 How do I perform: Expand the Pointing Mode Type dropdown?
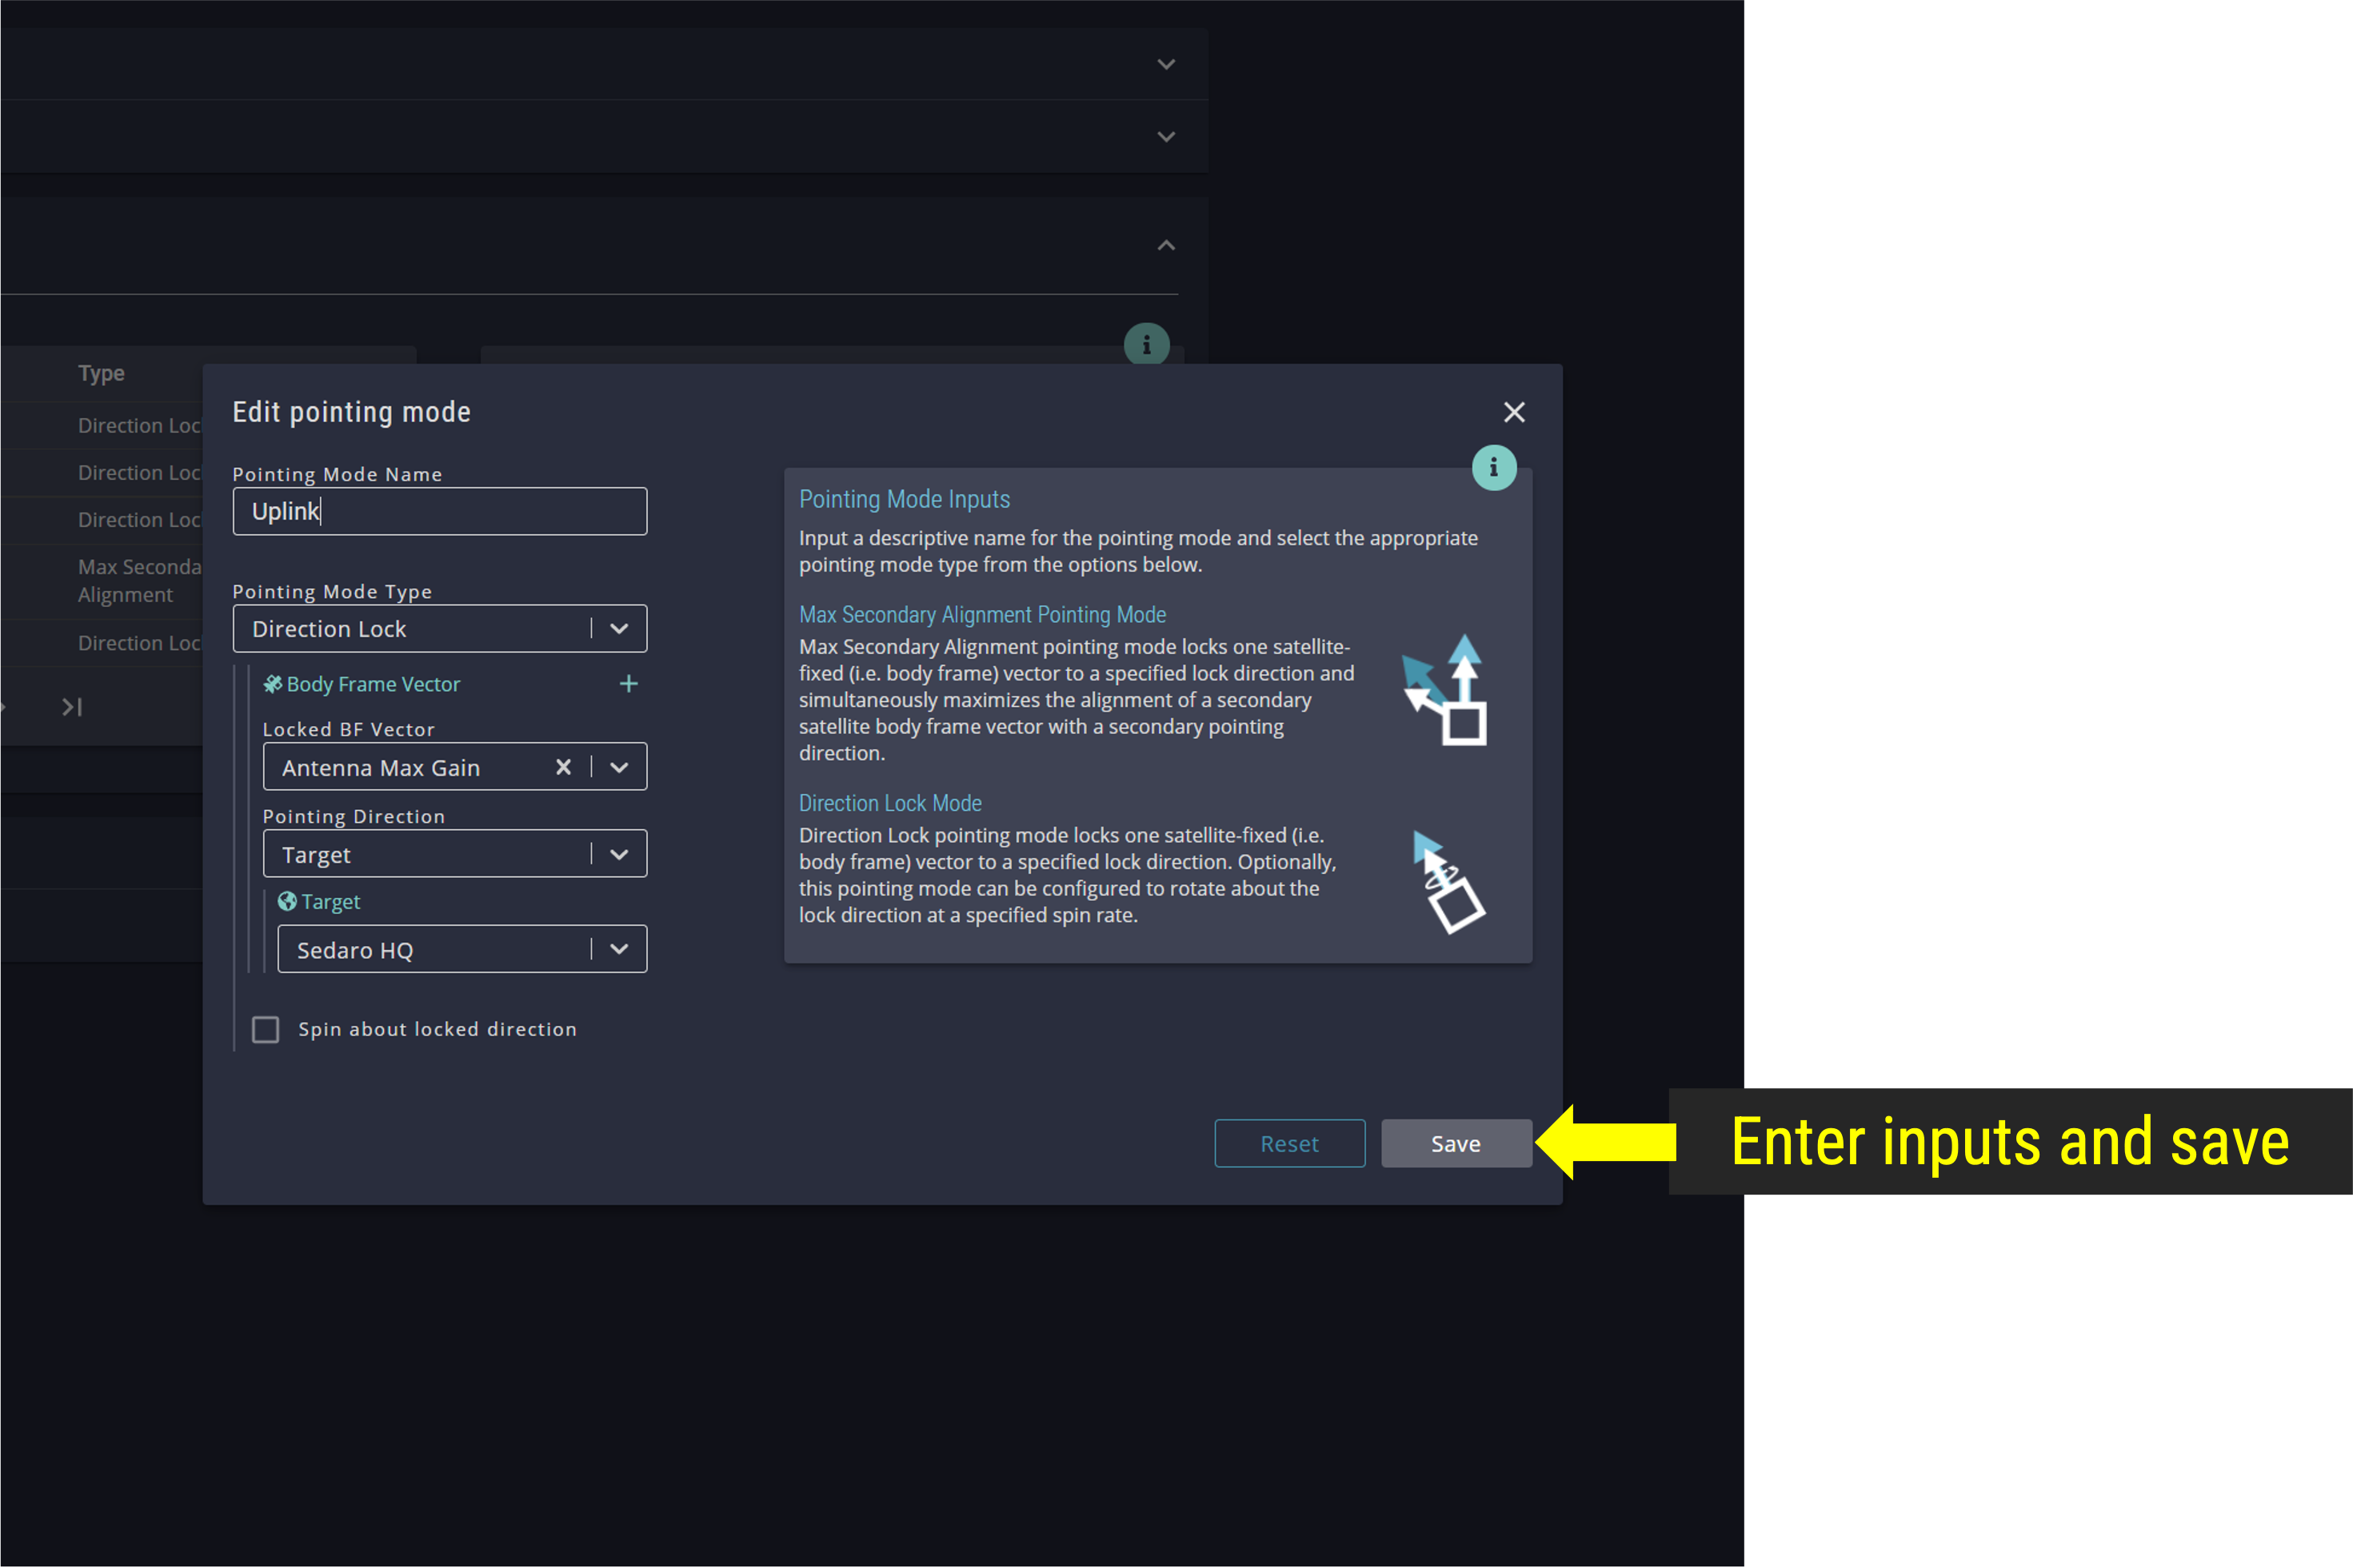pos(623,627)
